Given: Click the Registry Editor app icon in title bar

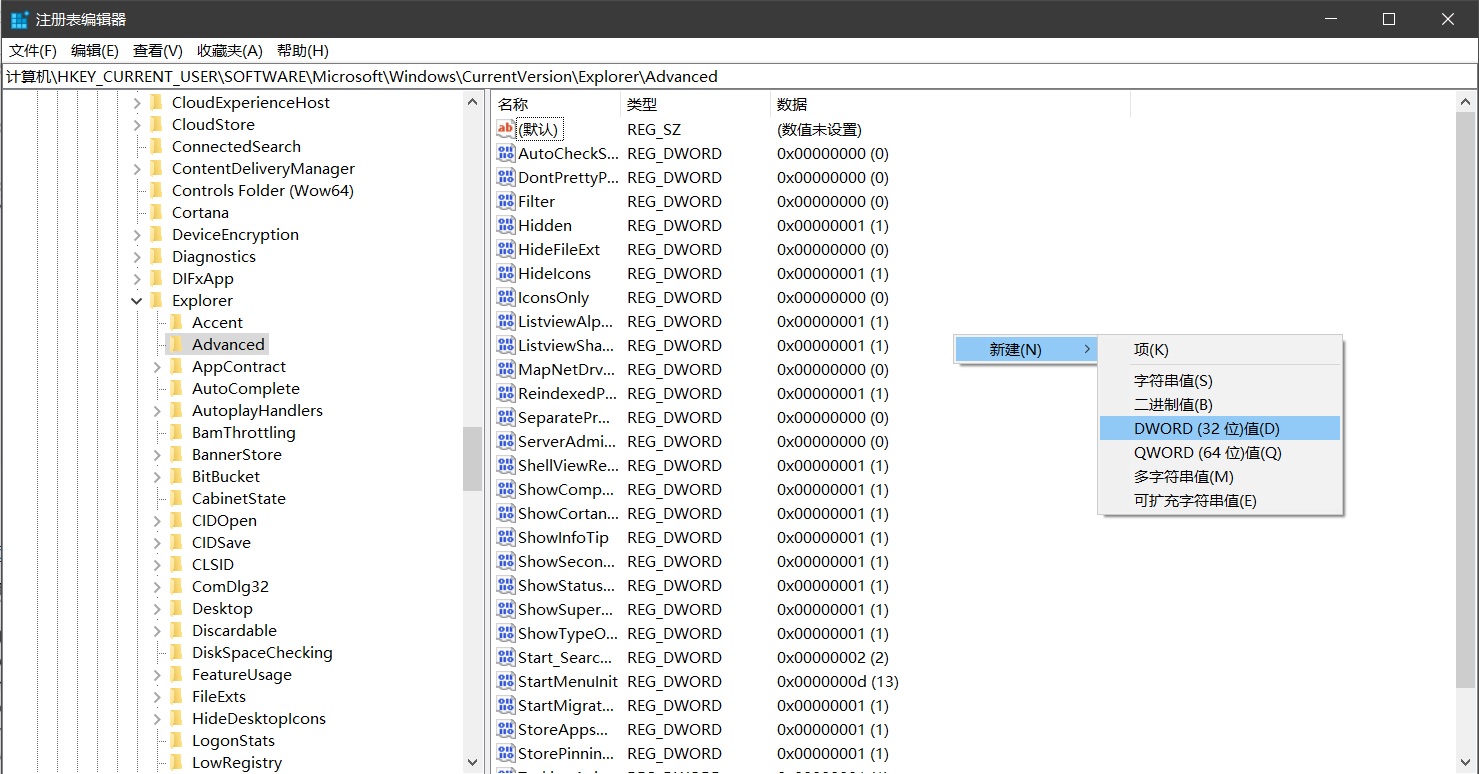Looking at the screenshot, I should coord(19,19).
